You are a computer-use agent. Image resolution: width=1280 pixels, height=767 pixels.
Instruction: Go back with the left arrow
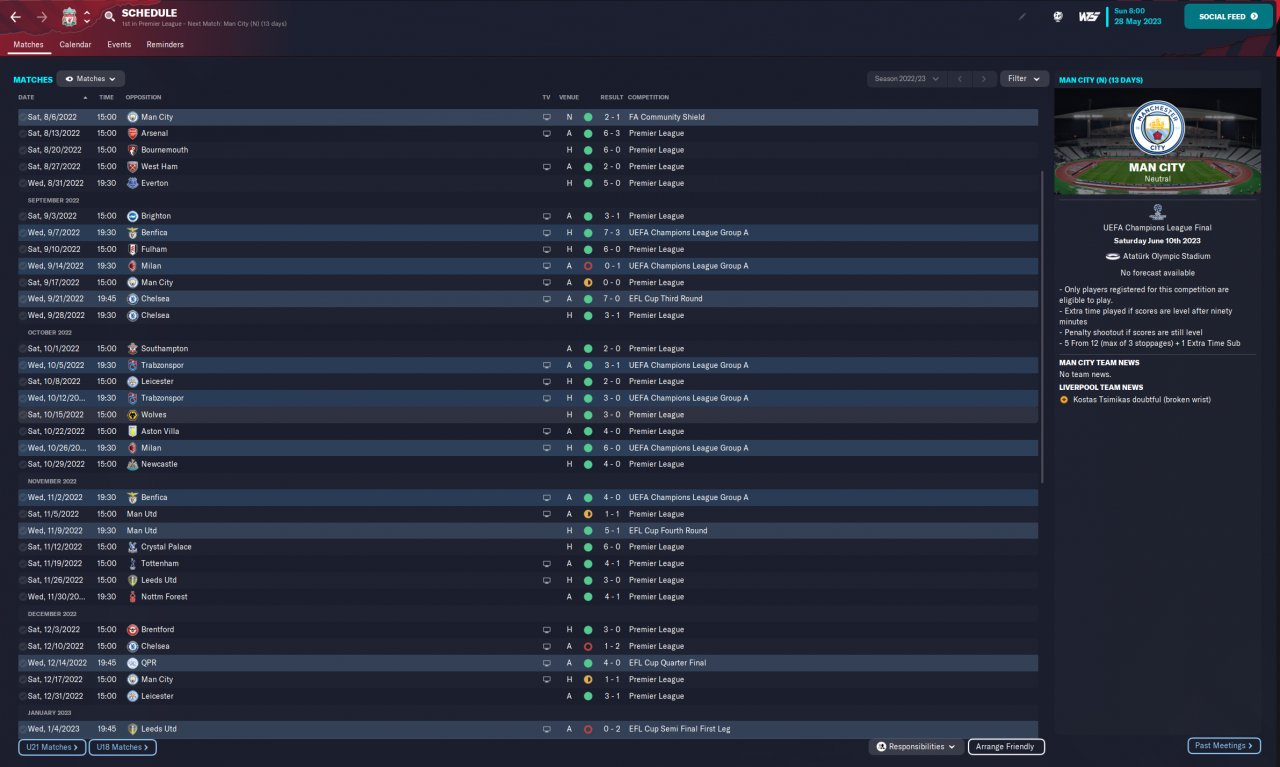(x=15, y=17)
